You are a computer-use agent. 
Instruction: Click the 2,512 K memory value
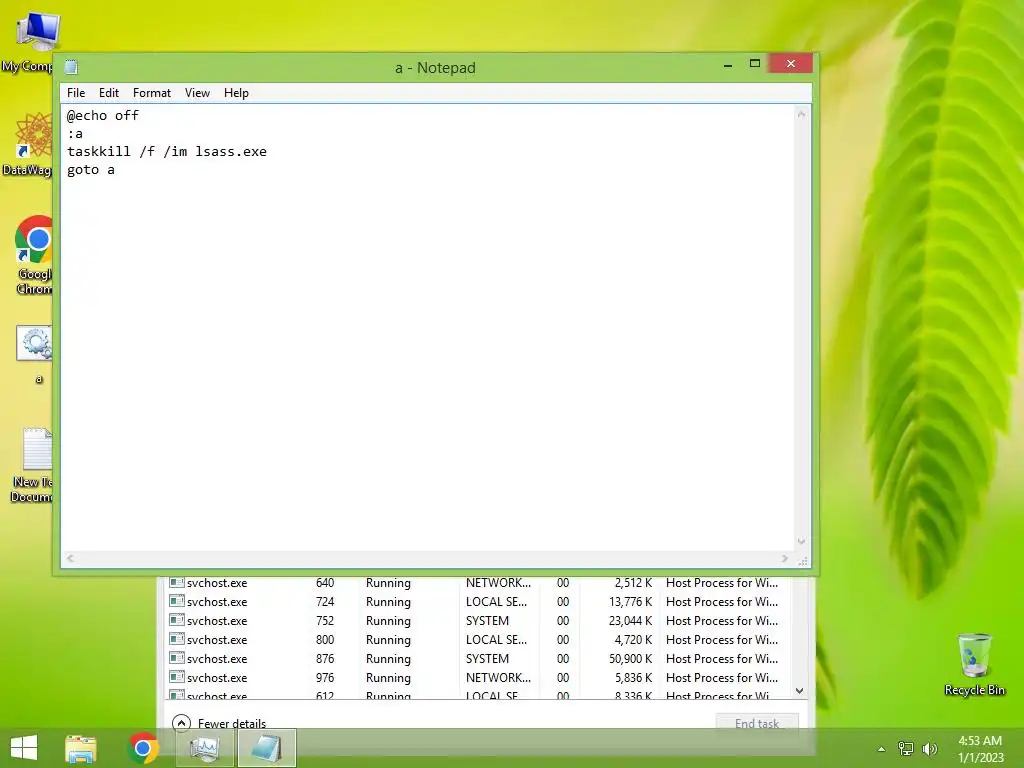(x=633, y=583)
